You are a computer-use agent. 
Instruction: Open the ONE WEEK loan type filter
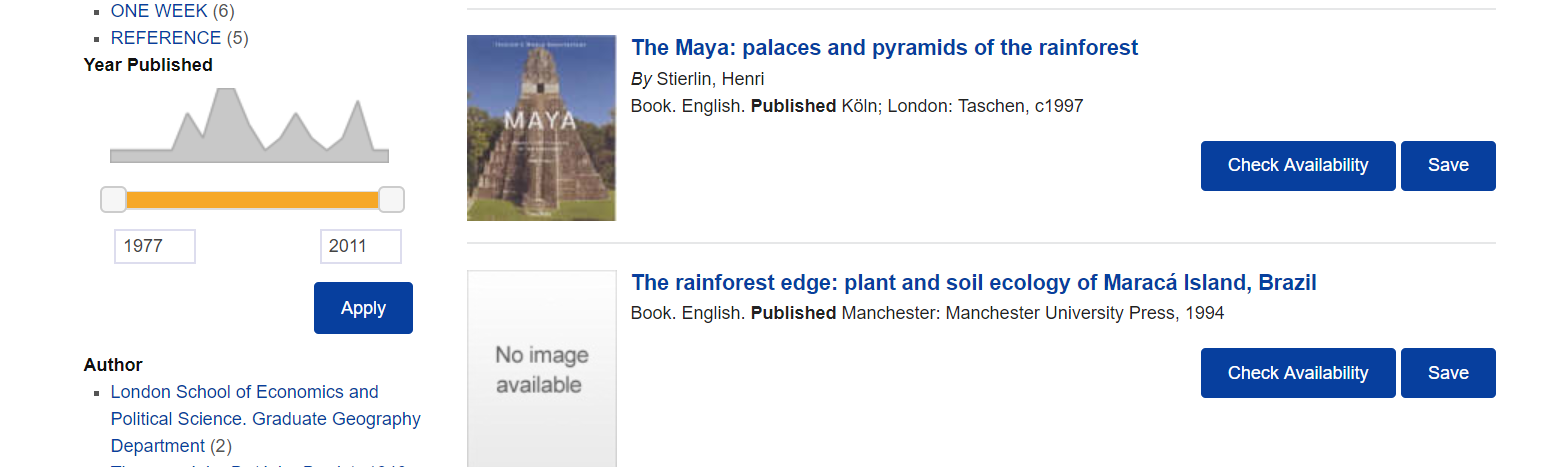(x=159, y=11)
